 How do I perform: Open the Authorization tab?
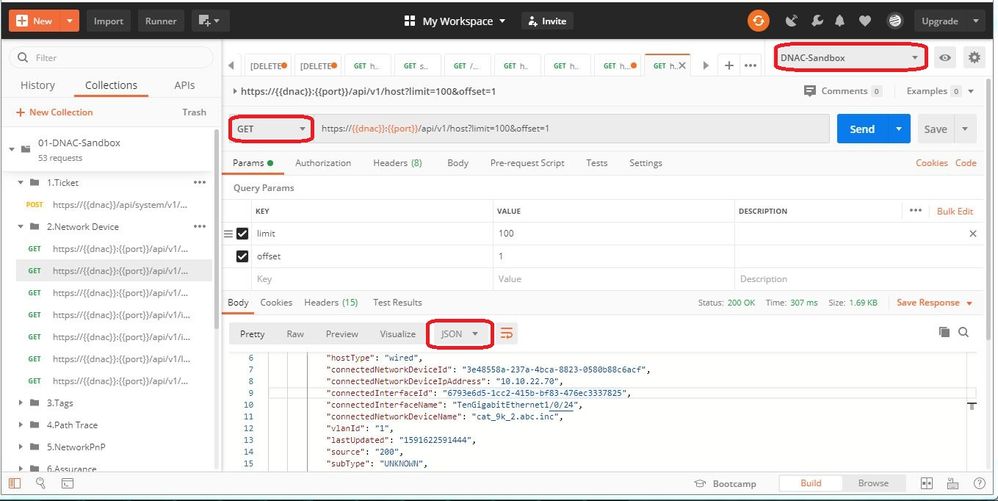coord(323,163)
